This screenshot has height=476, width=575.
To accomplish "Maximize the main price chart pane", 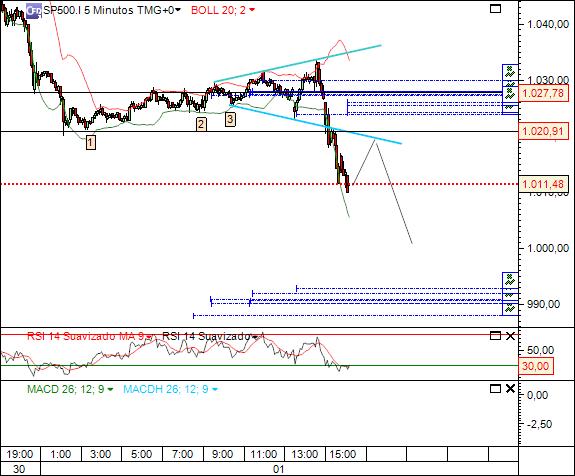I will click(x=495, y=8).
